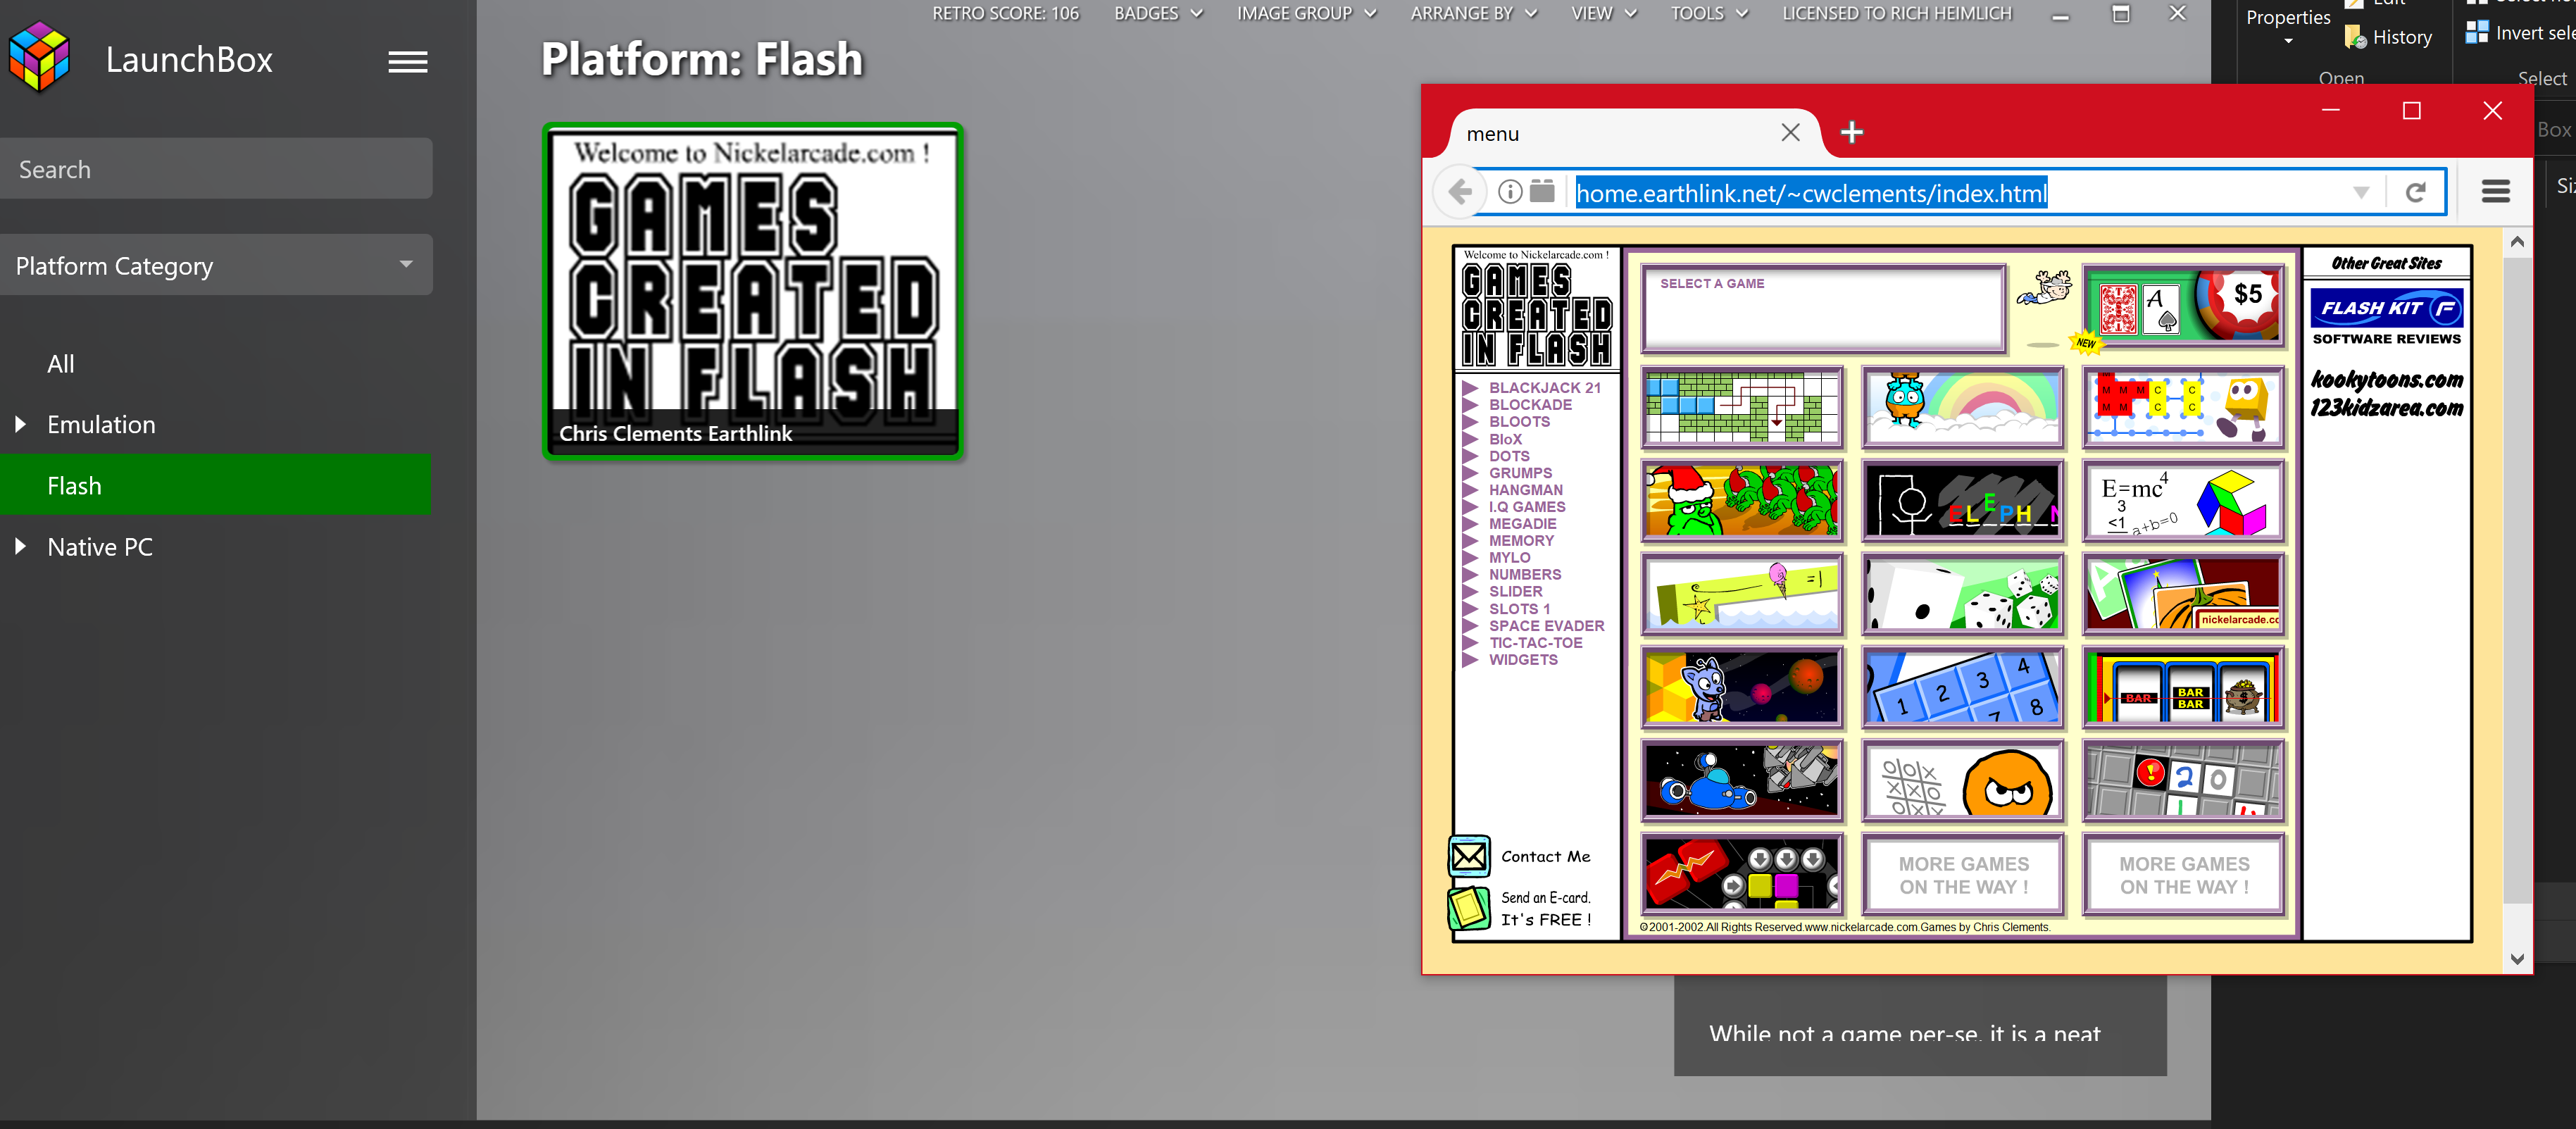Click the browser URL address field

pos(1959,192)
